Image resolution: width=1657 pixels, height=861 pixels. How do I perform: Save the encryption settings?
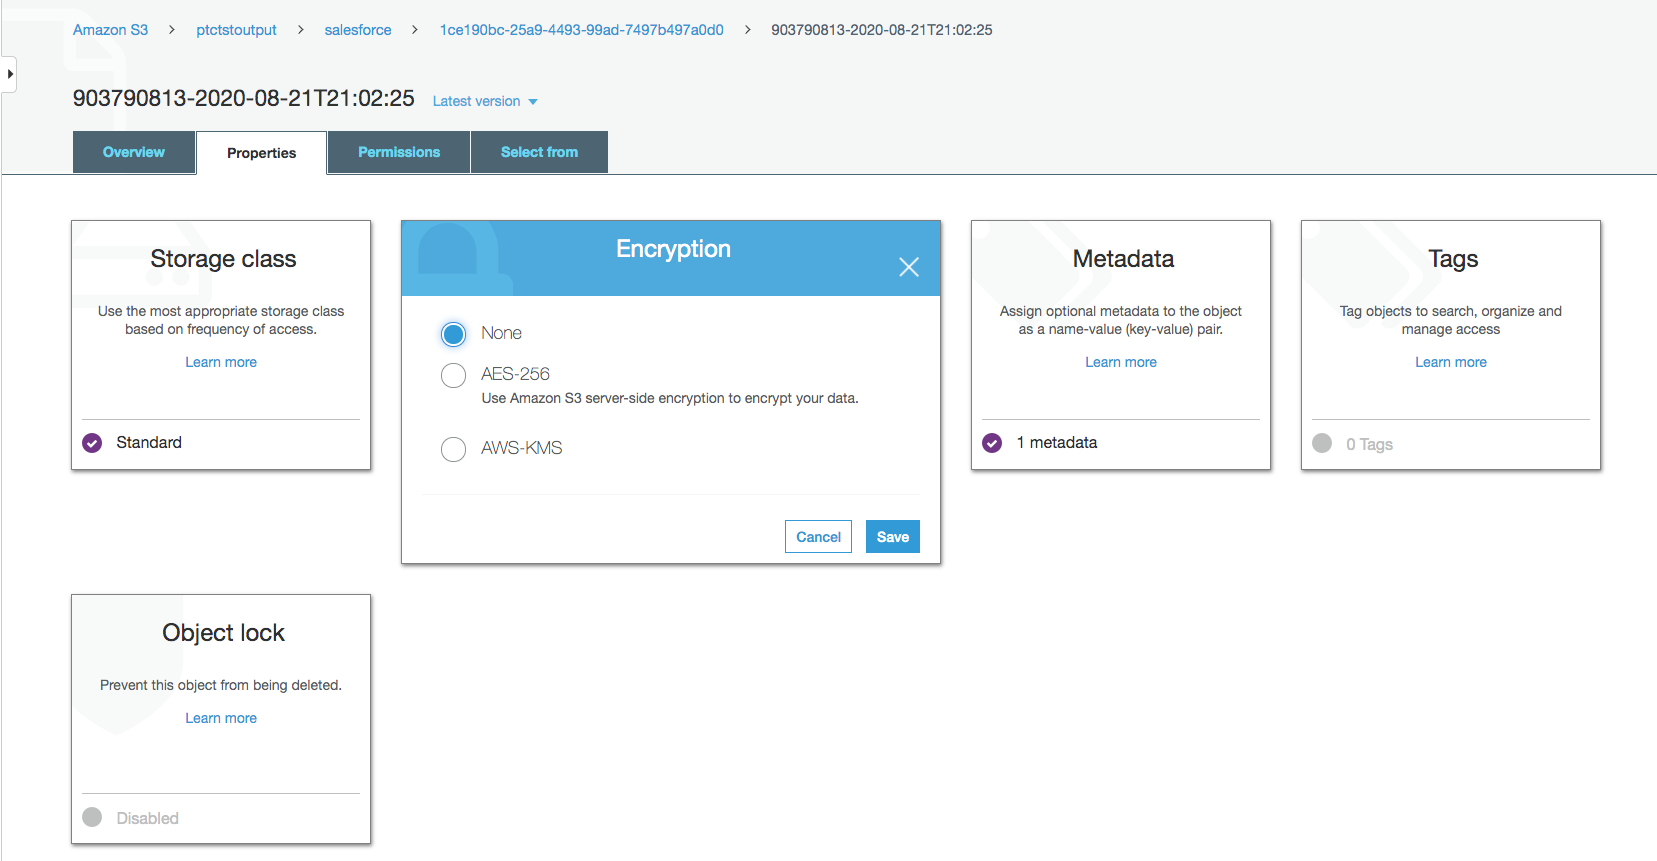(x=893, y=537)
